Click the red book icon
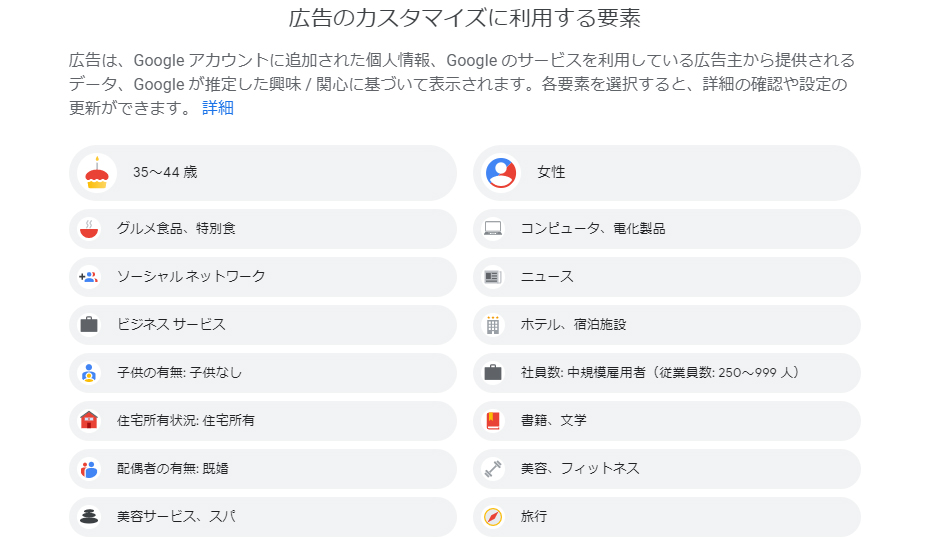 coord(493,421)
